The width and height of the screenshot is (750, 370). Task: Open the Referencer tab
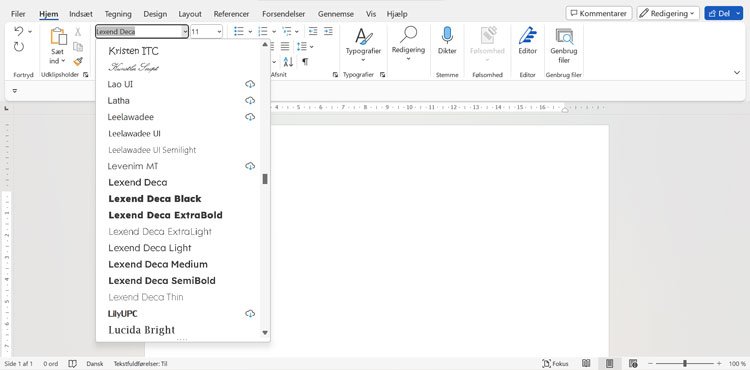click(x=232, y=14)
